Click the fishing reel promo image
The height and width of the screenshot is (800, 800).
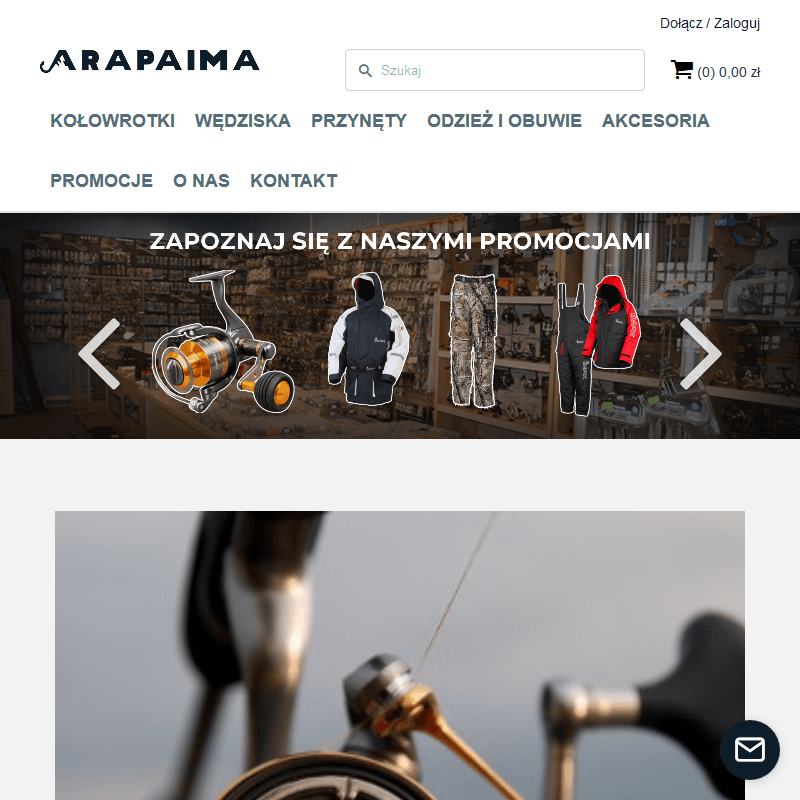coord(223,341)
